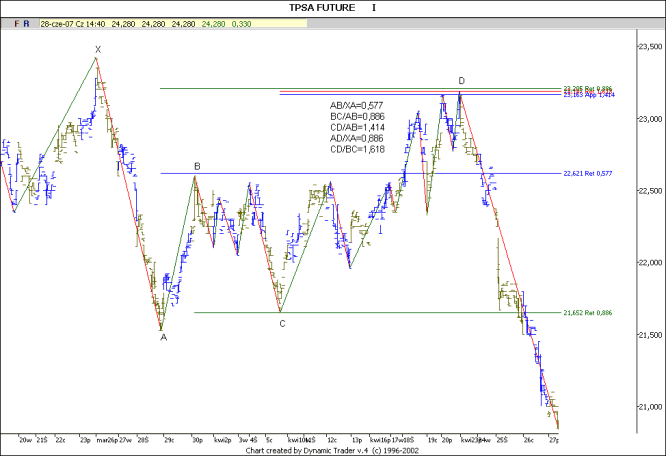Viewport: 666px width, 456px height.
Task: Click the F button in chart header
Action: [x=15, y=21]
